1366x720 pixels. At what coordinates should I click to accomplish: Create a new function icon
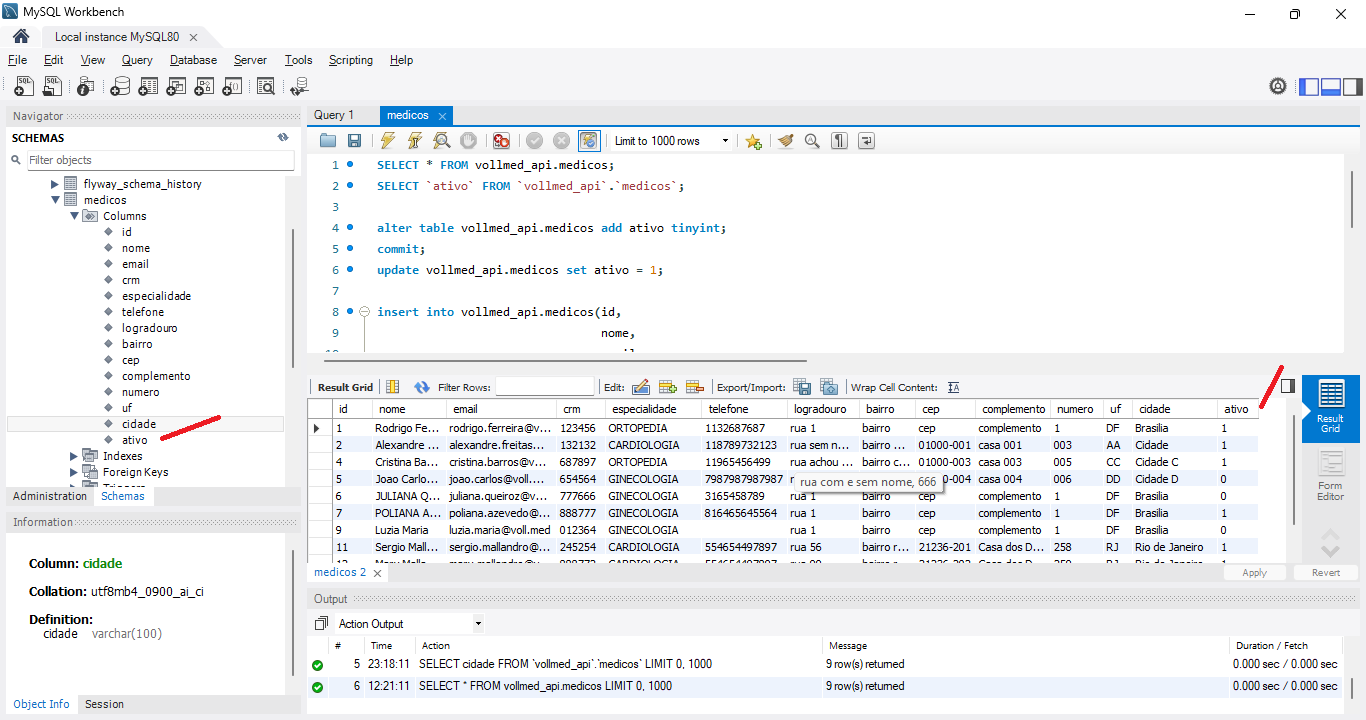click(x=232, y=87)
